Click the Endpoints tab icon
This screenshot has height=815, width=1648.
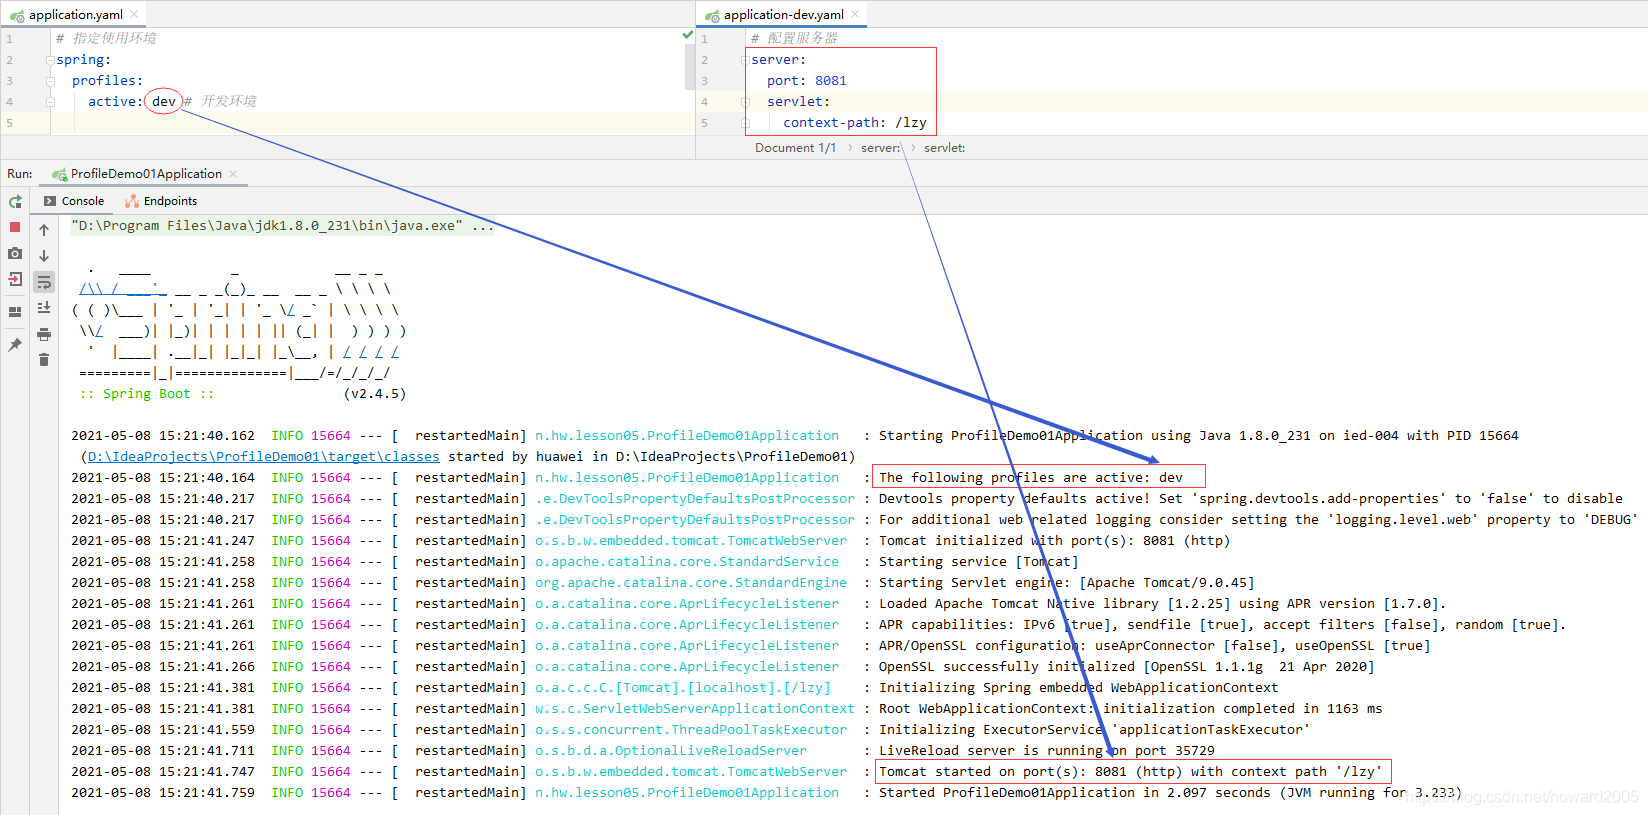(x=132, y=201)
